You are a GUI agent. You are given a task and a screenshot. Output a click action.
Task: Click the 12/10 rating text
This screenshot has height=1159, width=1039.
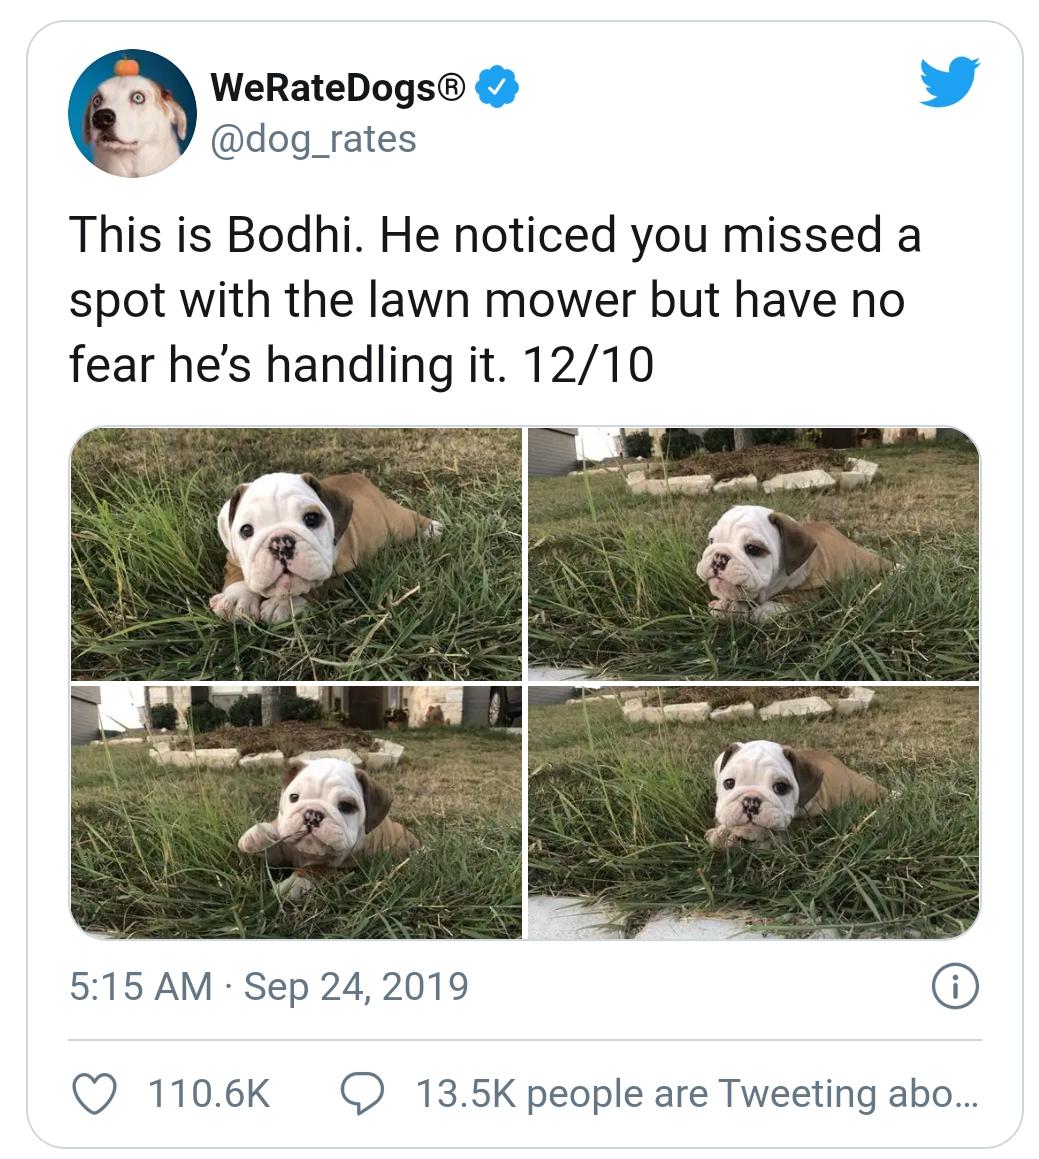tap(588, 365)
